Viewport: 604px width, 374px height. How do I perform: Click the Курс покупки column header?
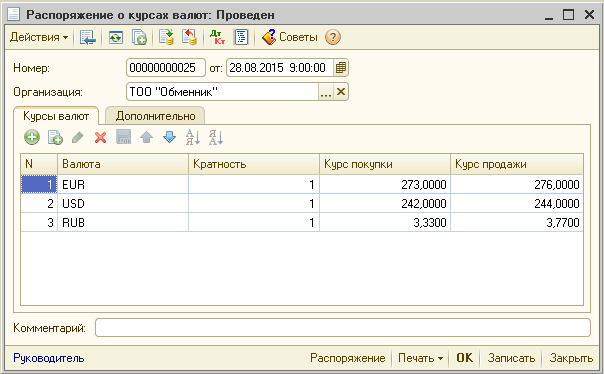pos(385,164)
